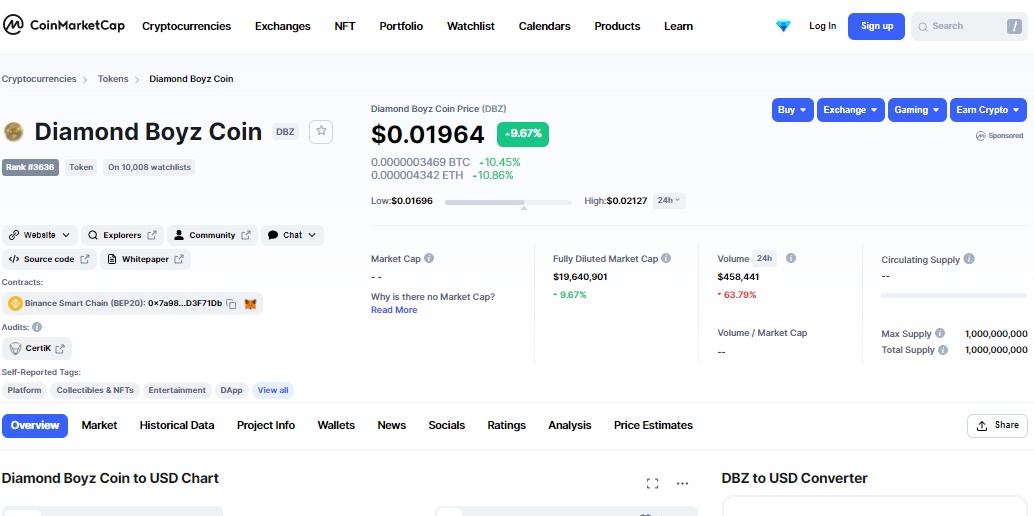This screenshot has width=1034, height=516.
Task: Open the Earn Crypto dropdown
Action: coord(988,110)
